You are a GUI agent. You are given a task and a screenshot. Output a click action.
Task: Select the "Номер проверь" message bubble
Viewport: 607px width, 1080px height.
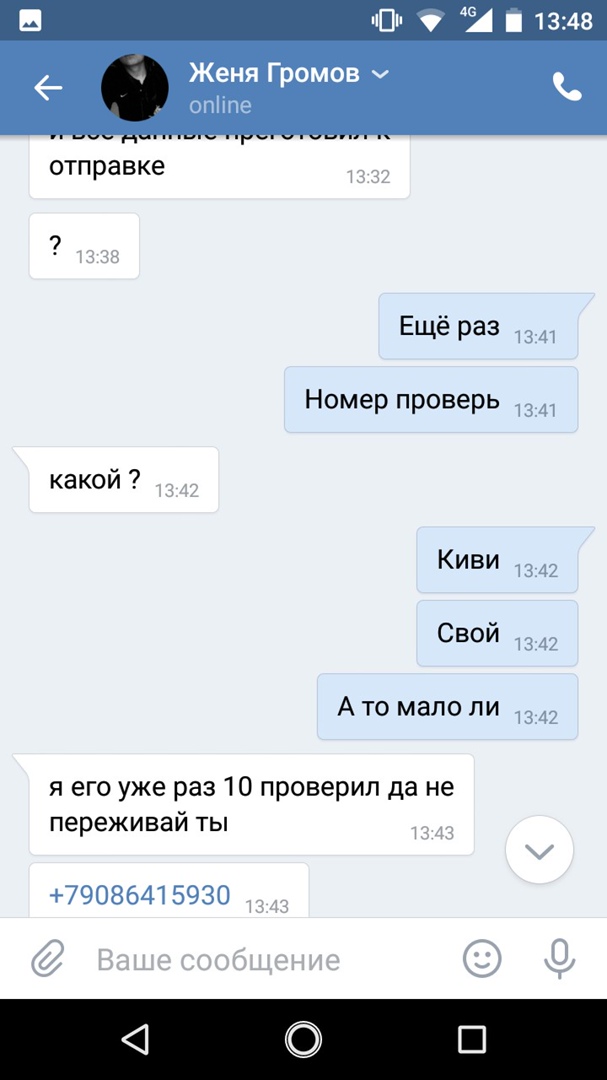tap(431, 399)
